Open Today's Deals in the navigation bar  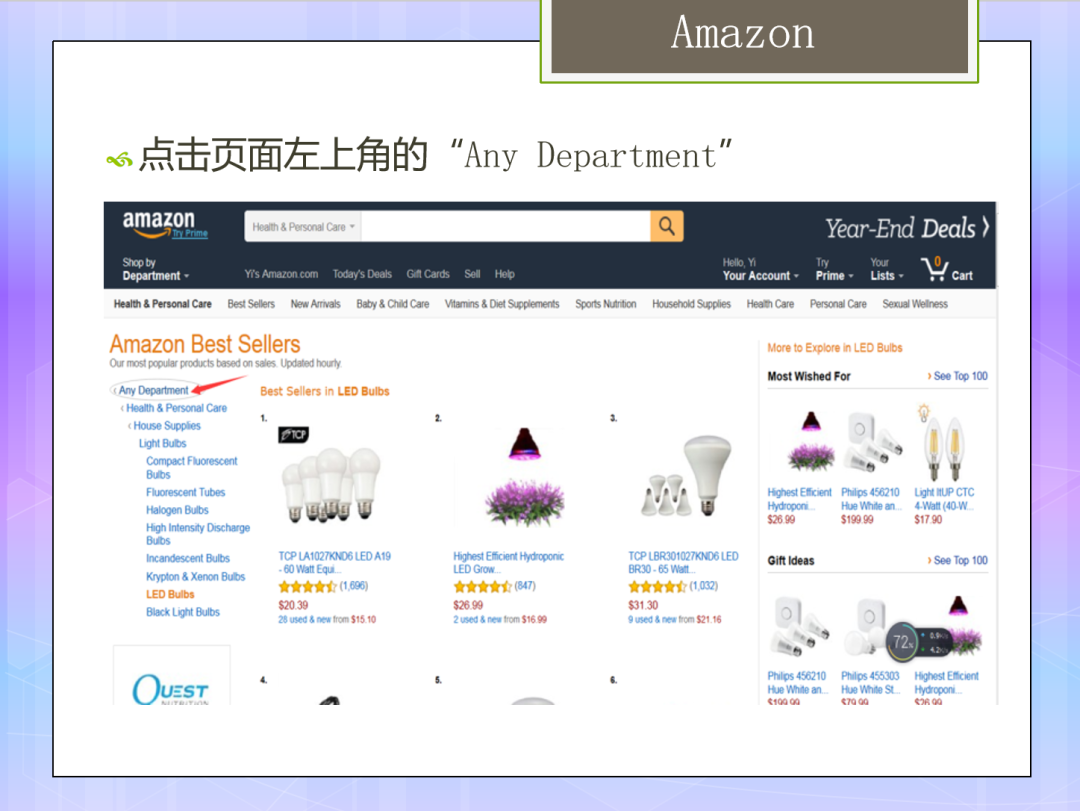pyautogui.click(x=362, y=274)
